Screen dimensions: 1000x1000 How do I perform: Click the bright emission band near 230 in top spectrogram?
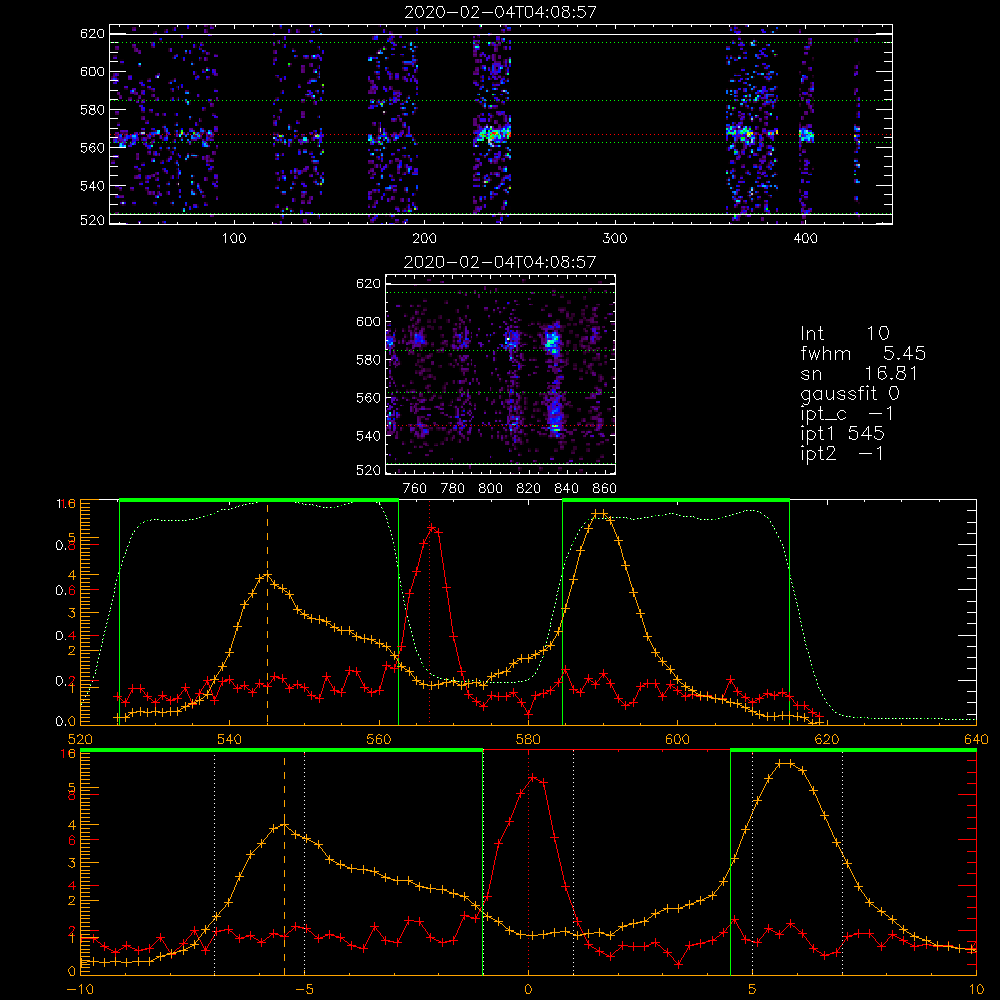click(x=492, y=135)
